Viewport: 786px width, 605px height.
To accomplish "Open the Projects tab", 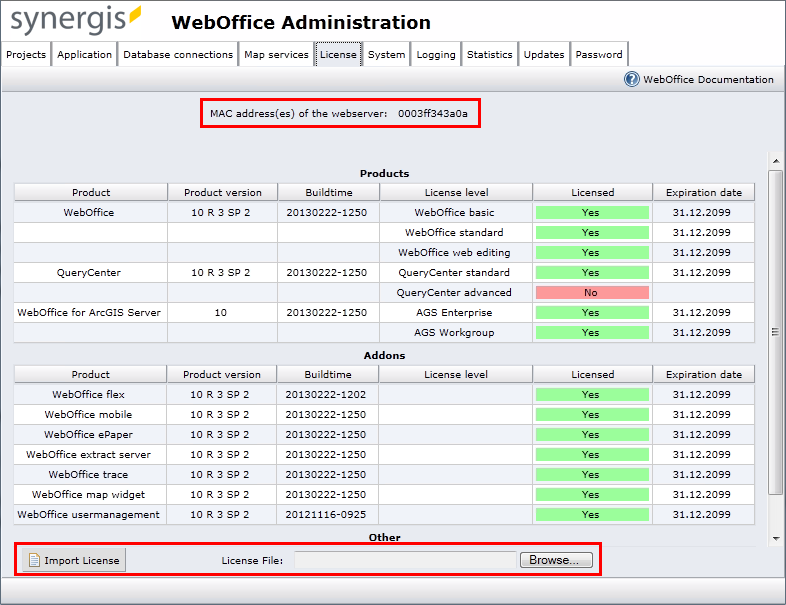I will tap(26, 55).
